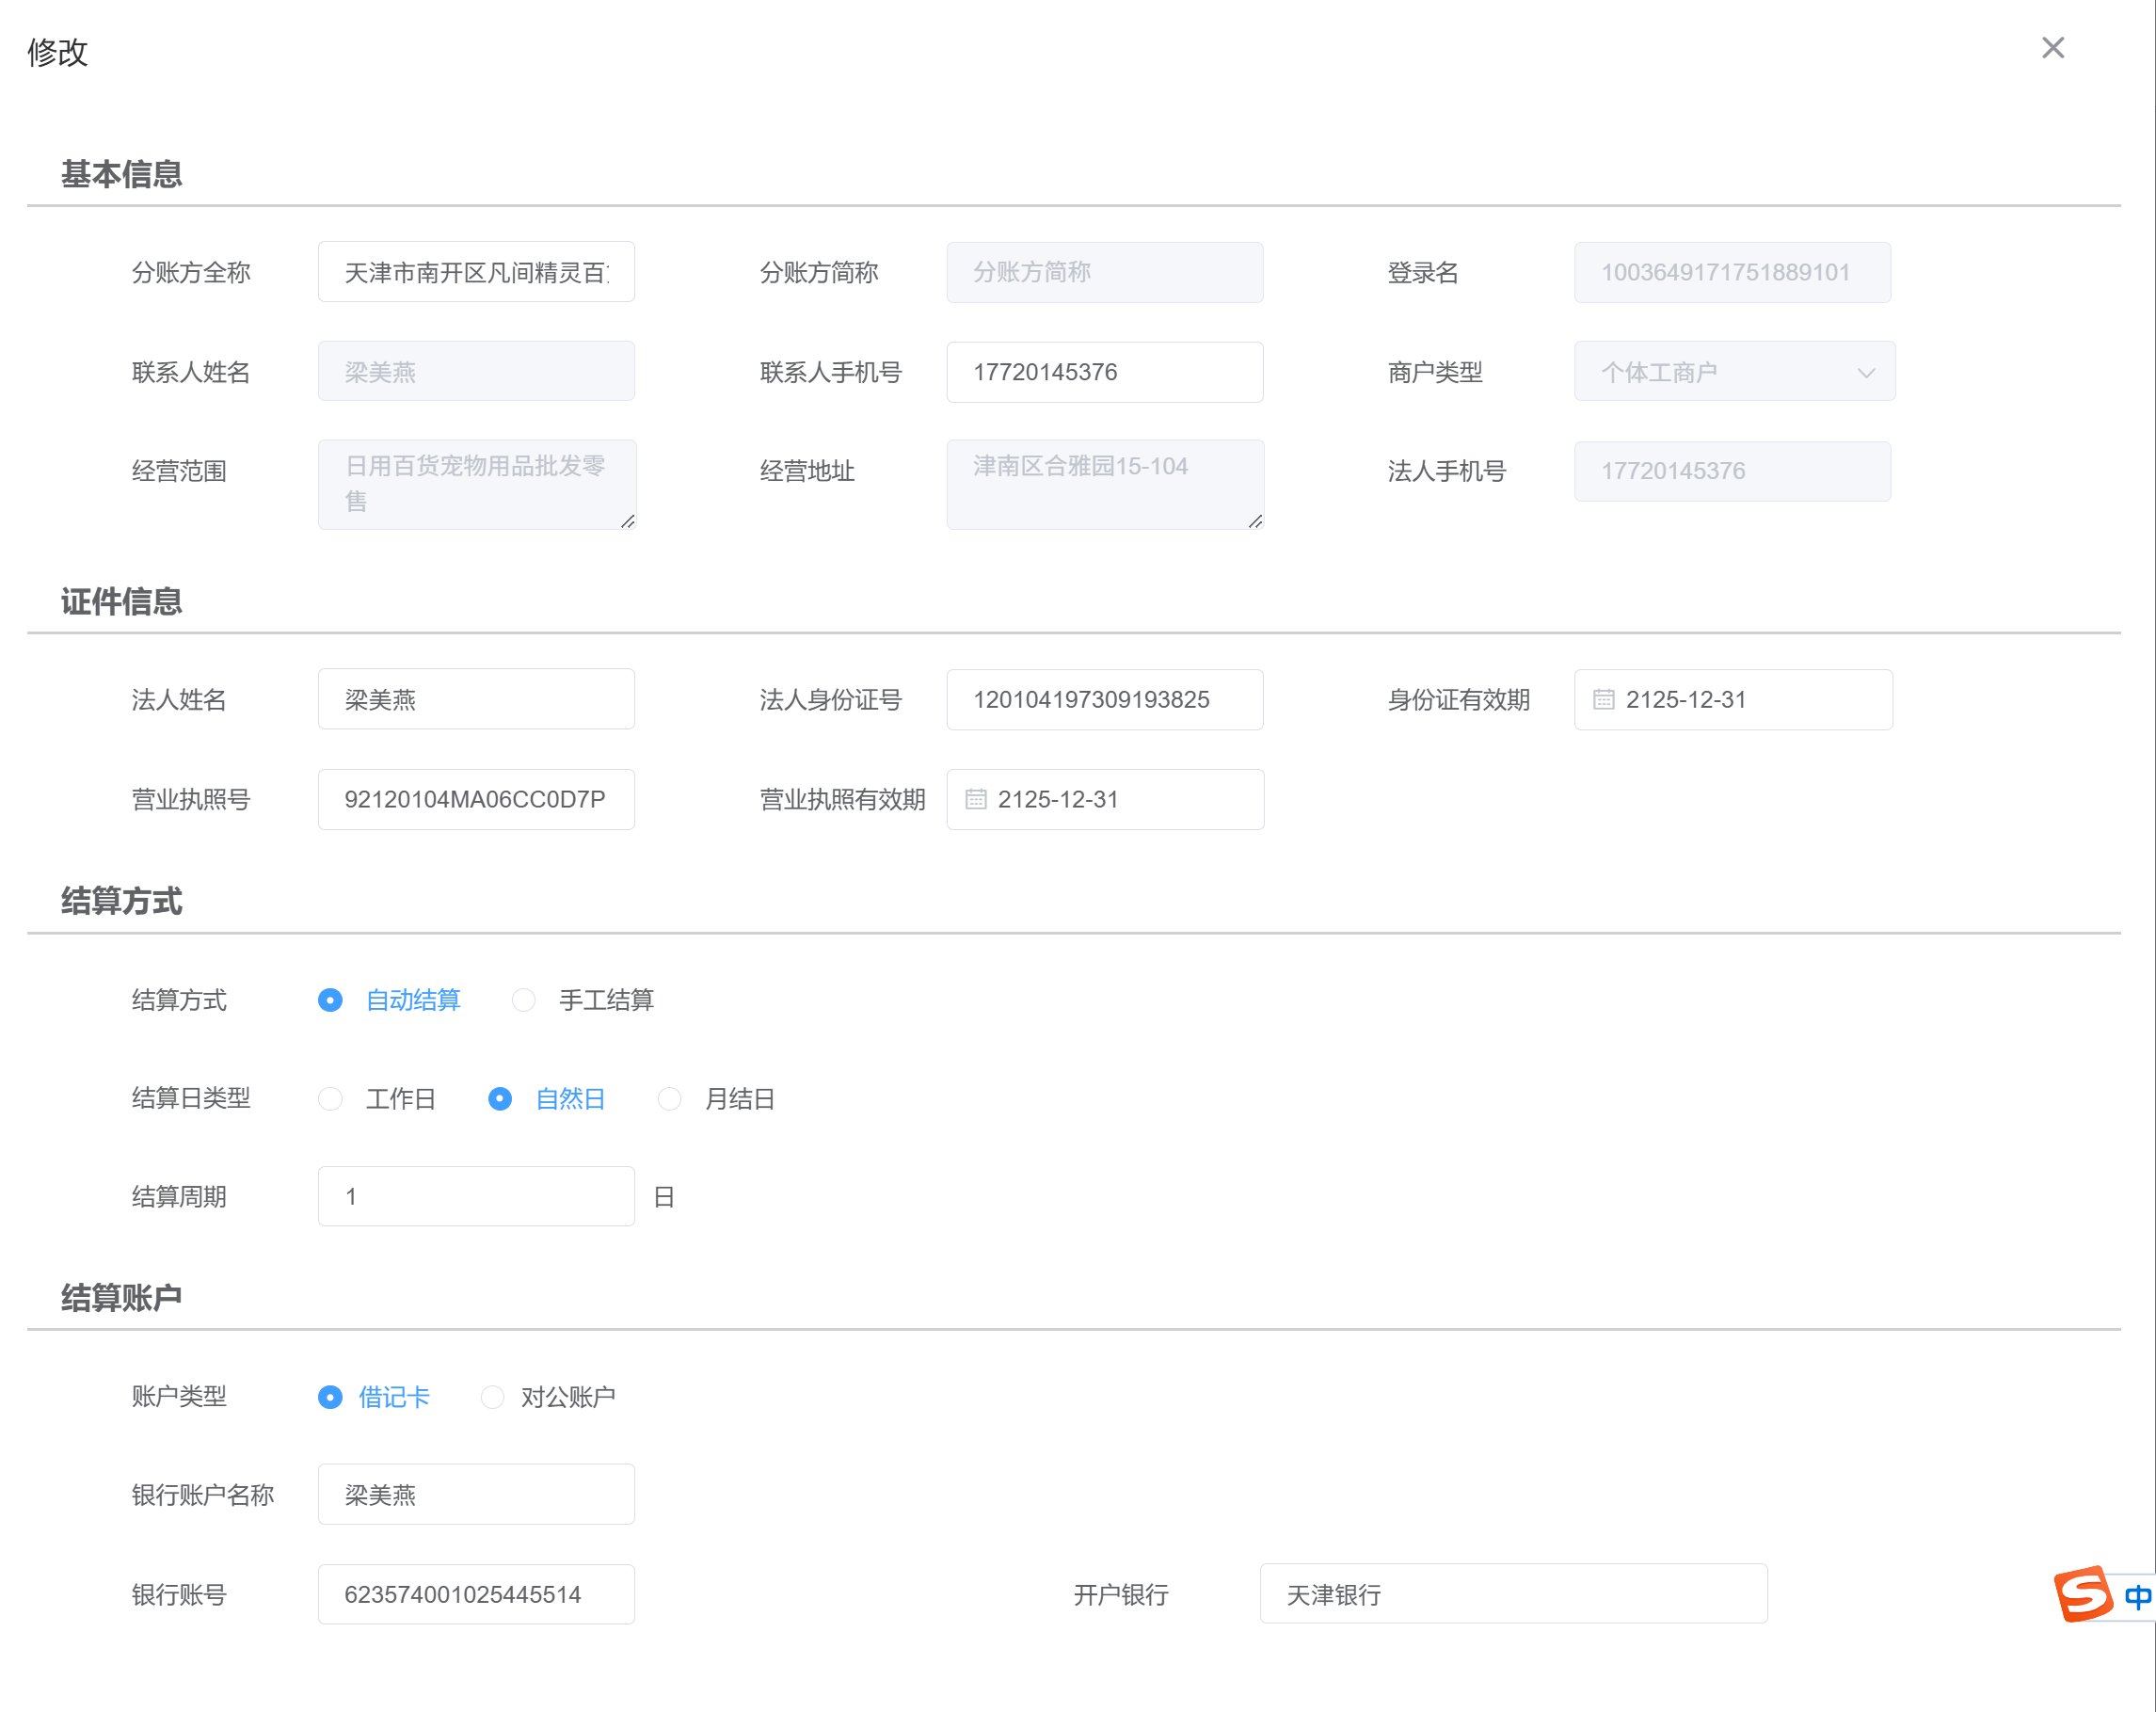The width and height of the screenshot is (2156, 1712).
Task: Choose 对公账户 account type
Action: coord(492,1397)
